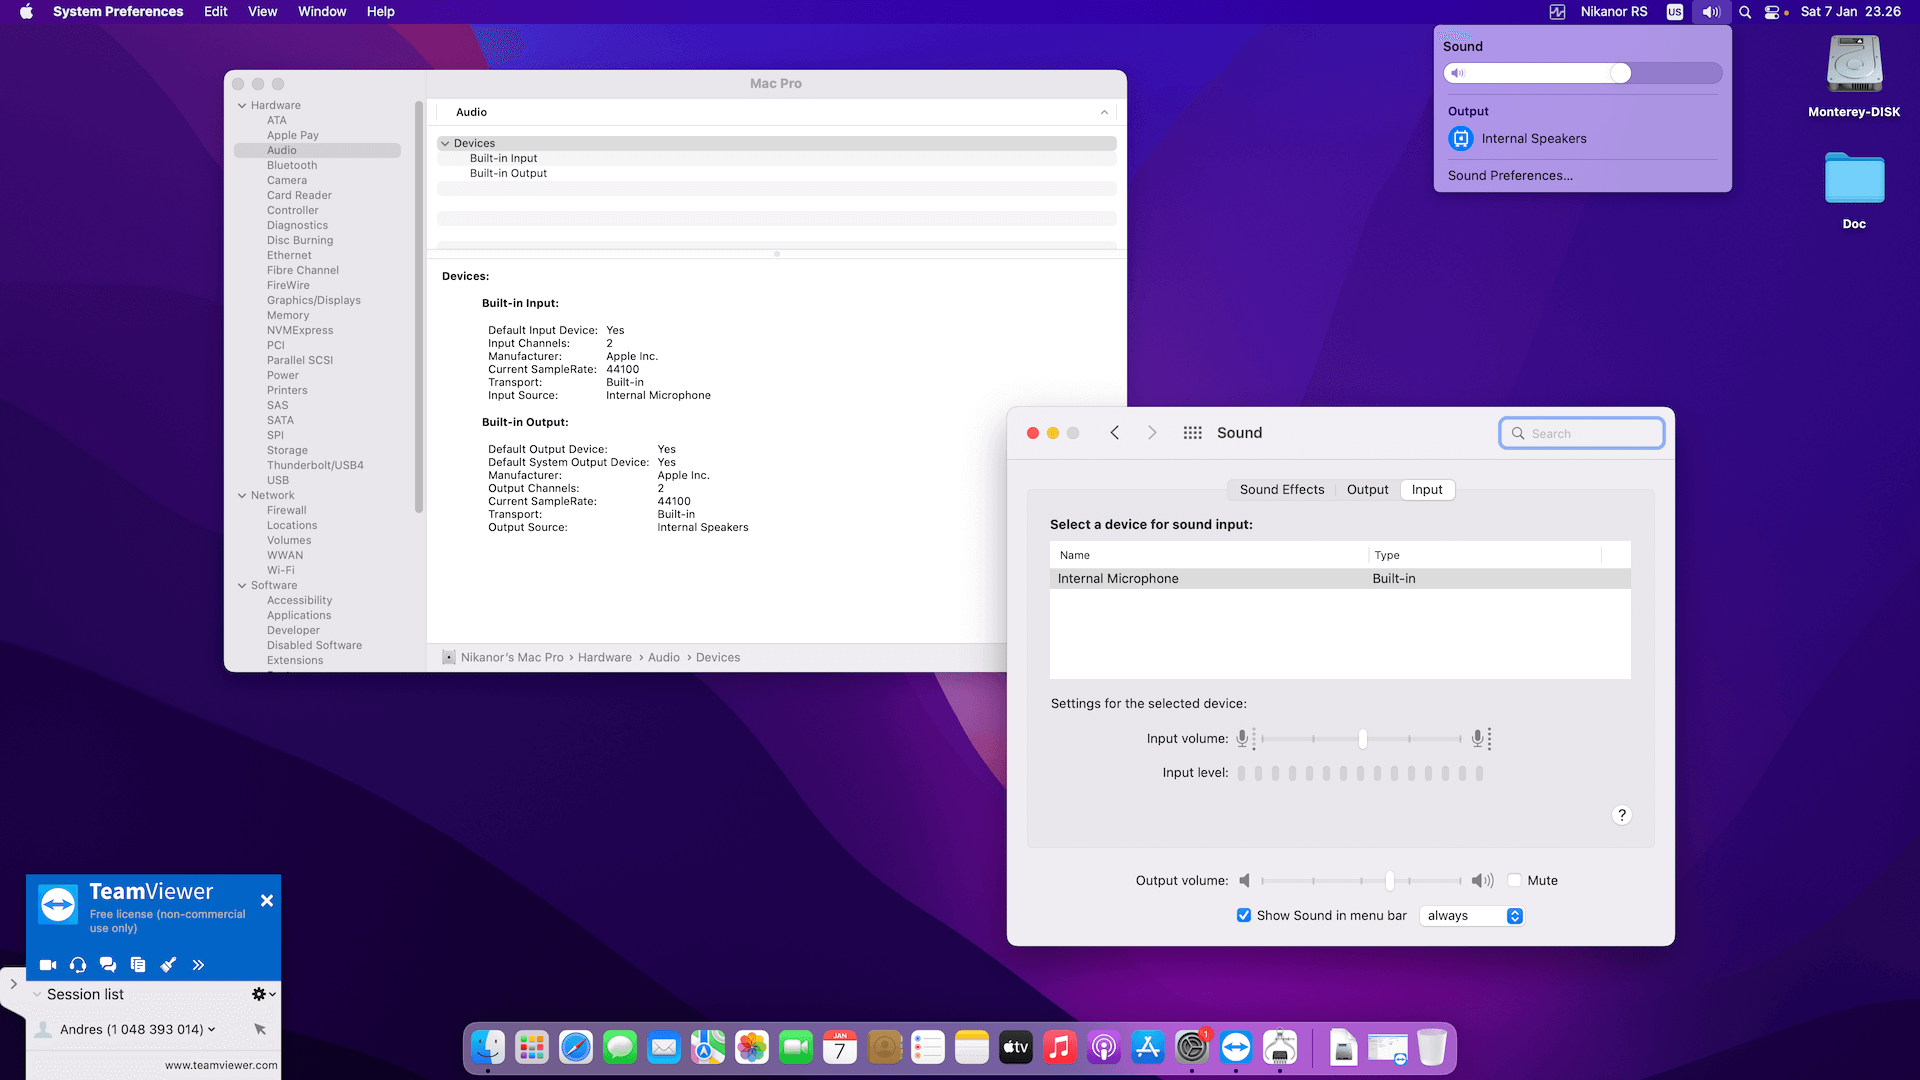Click the TeamViewer video camera icon
Image resolution: width=1920 pixels, height=1080 pixels.
48,965
